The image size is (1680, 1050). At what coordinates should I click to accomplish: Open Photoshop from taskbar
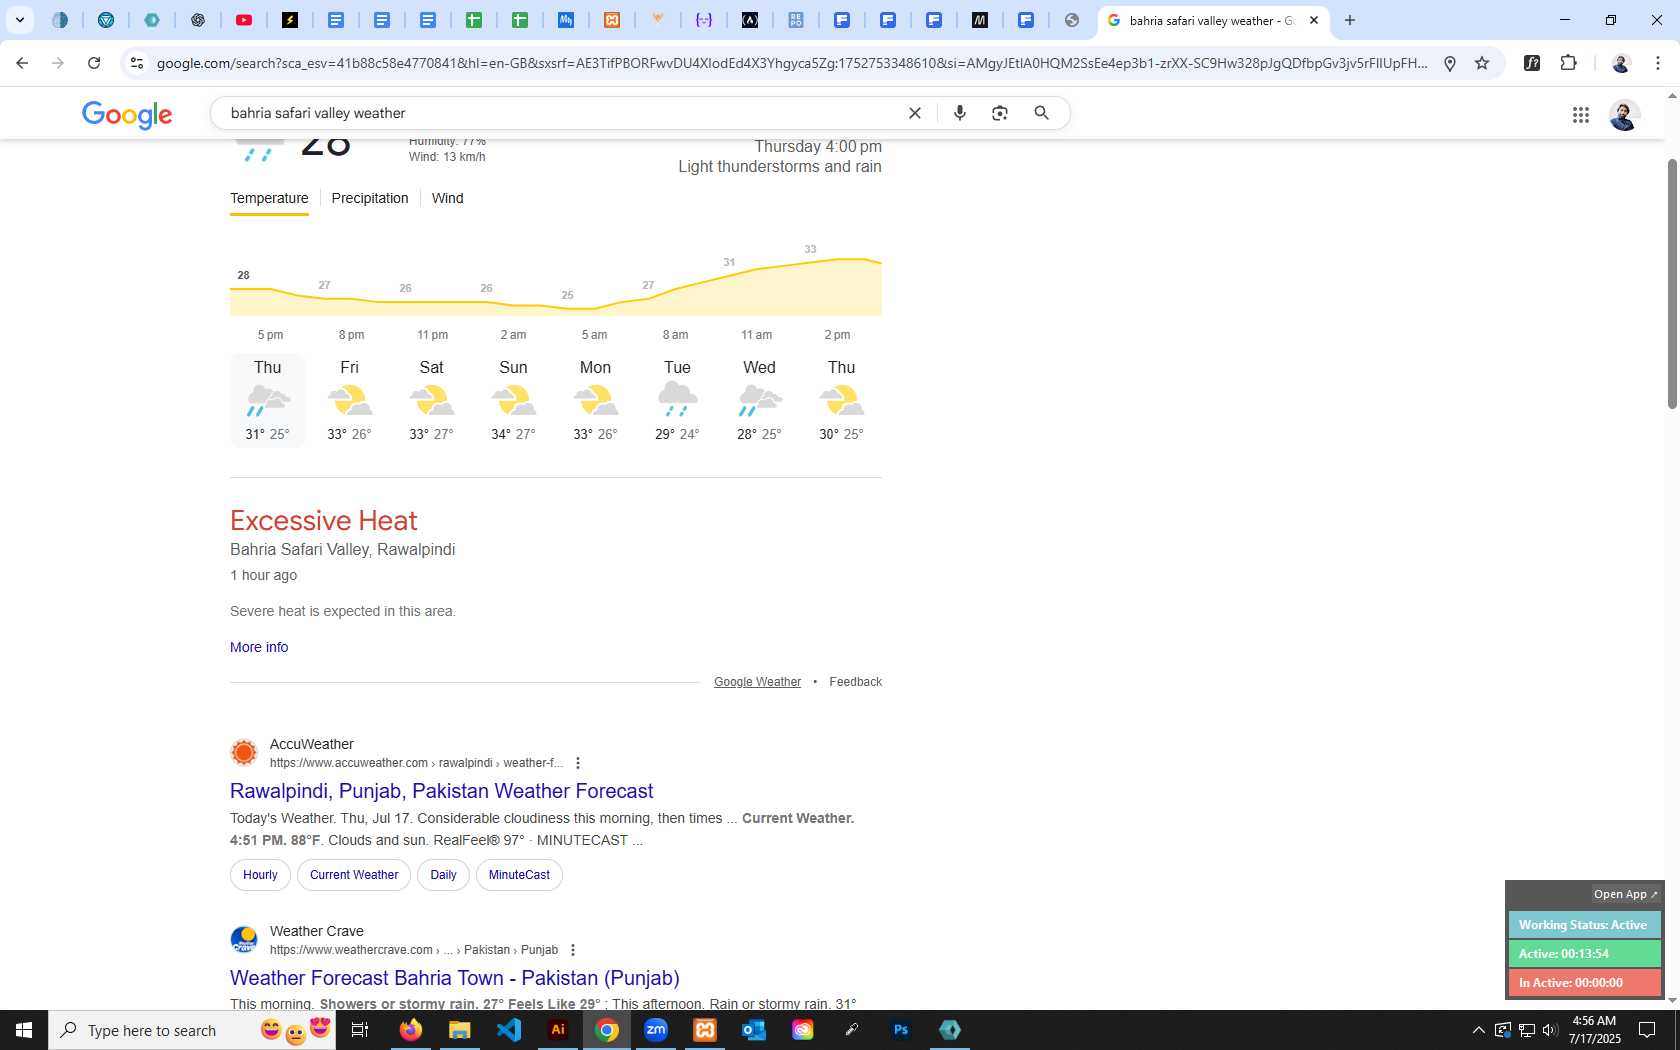(x=901, y=1030)
